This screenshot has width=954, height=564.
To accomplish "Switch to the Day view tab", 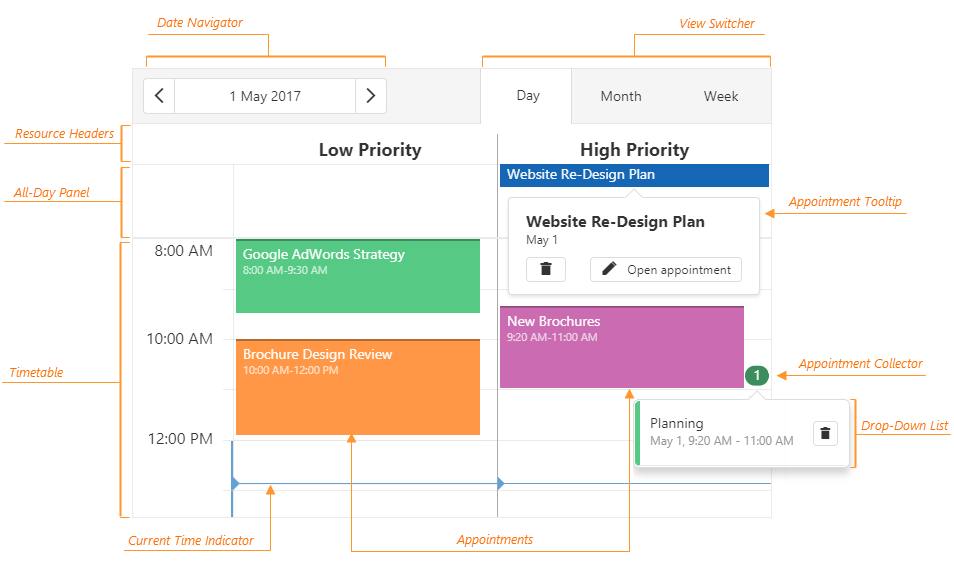I will click(x=528, y=96).
